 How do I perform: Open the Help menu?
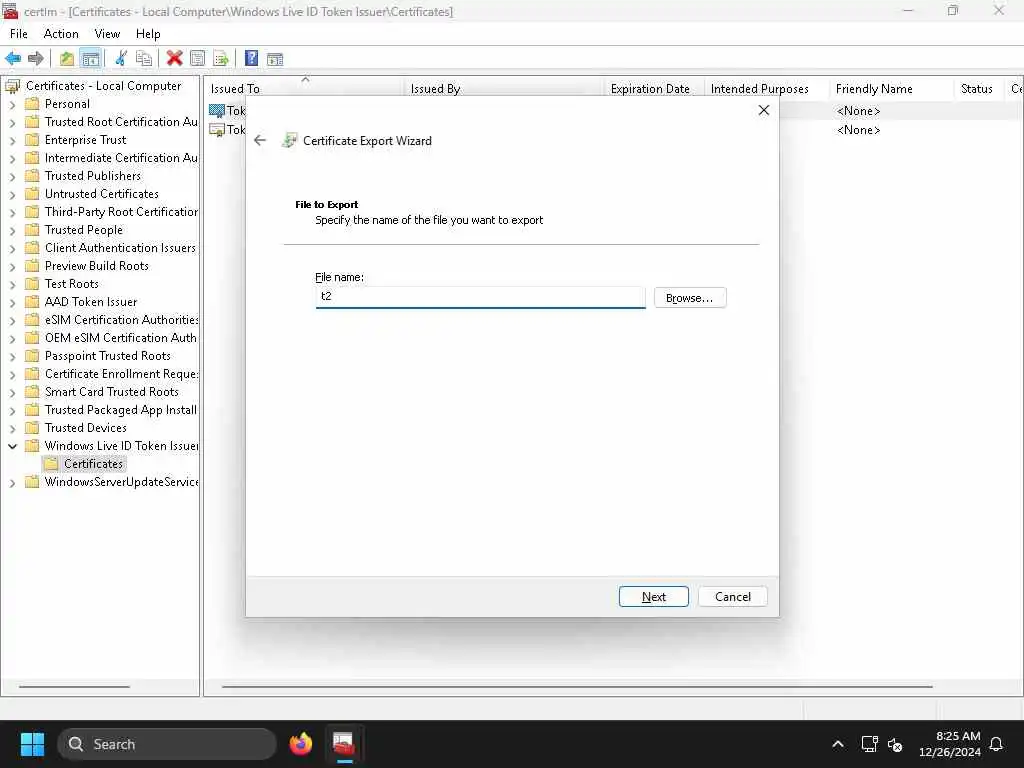148,34
